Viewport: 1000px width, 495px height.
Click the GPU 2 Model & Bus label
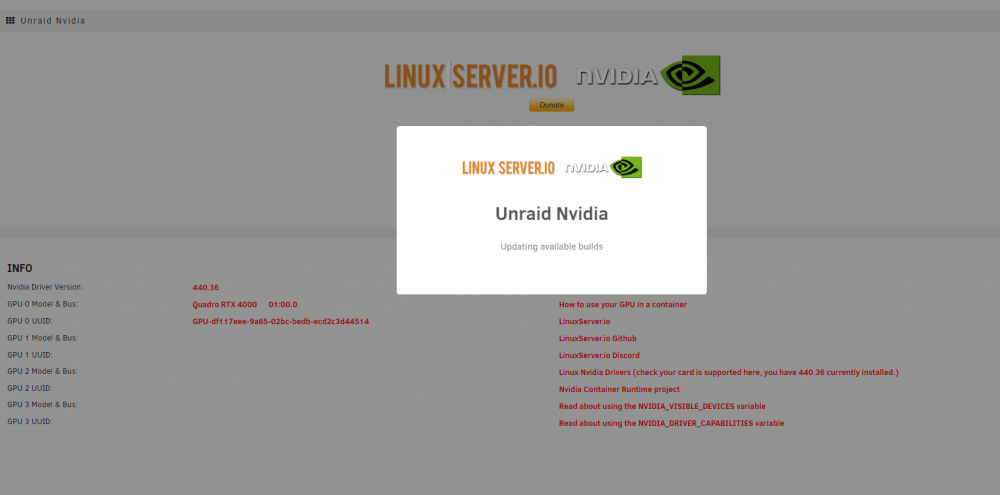(x=42, y=371)
